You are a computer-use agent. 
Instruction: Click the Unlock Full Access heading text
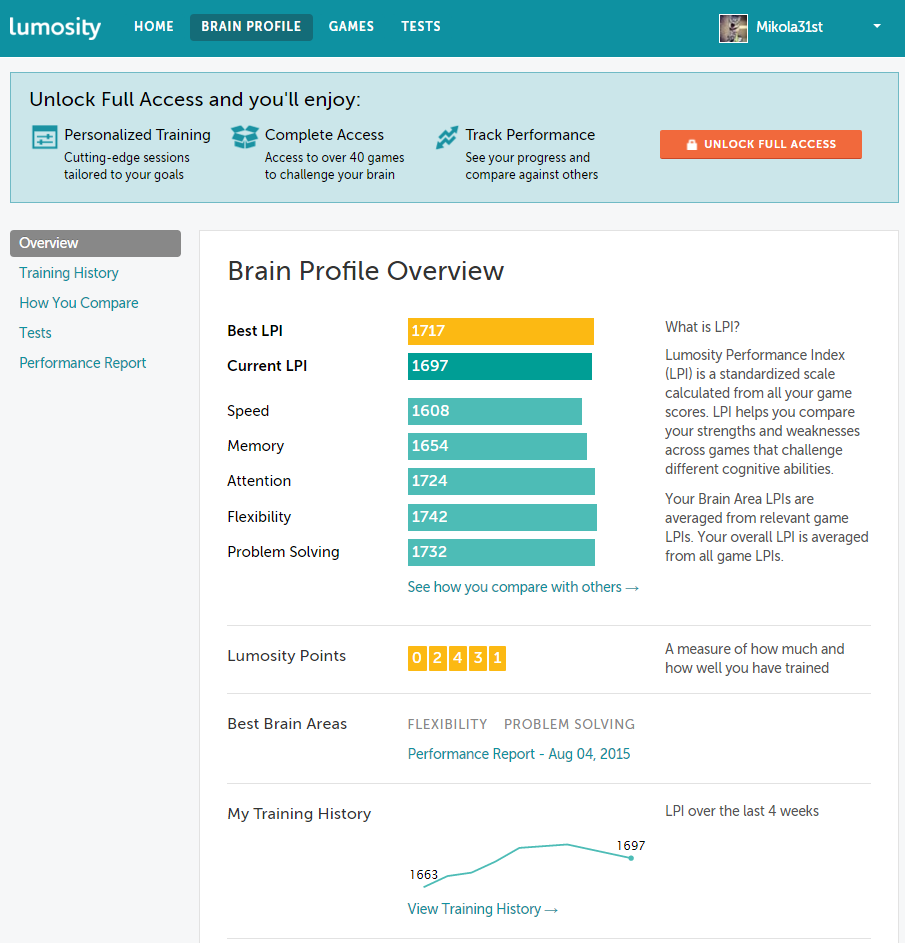195,100
